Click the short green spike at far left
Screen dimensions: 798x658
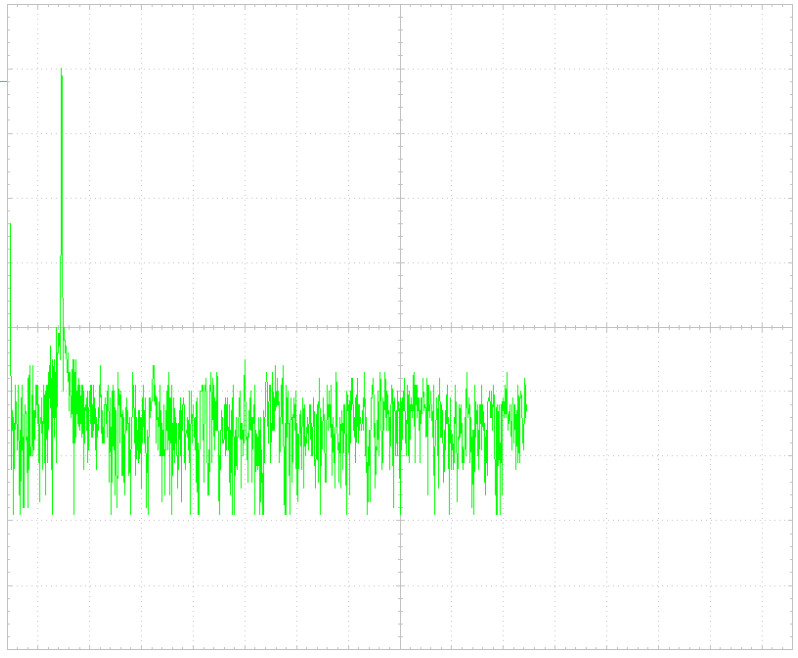10,226
